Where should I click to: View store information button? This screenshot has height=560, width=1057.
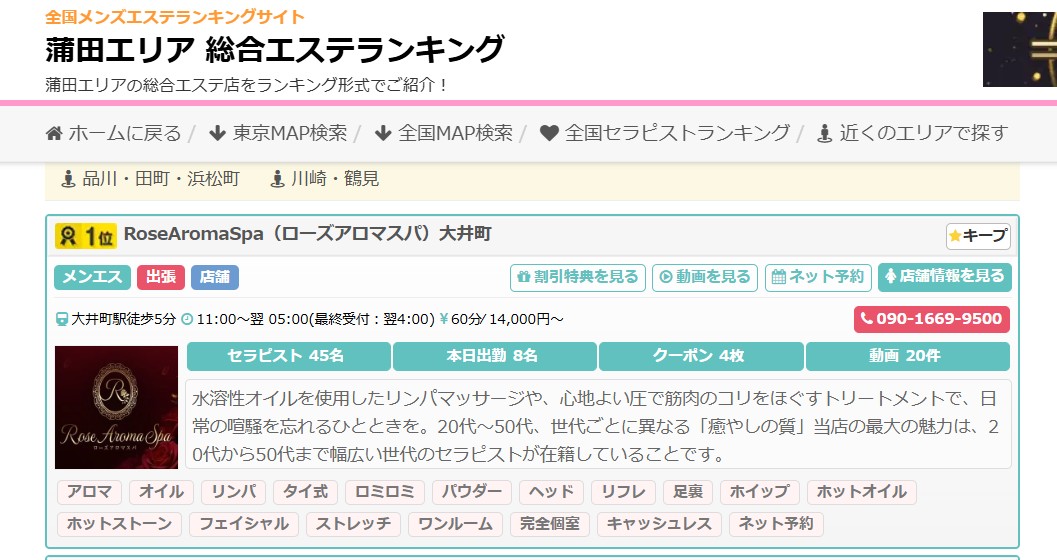[x=944, y=276]
